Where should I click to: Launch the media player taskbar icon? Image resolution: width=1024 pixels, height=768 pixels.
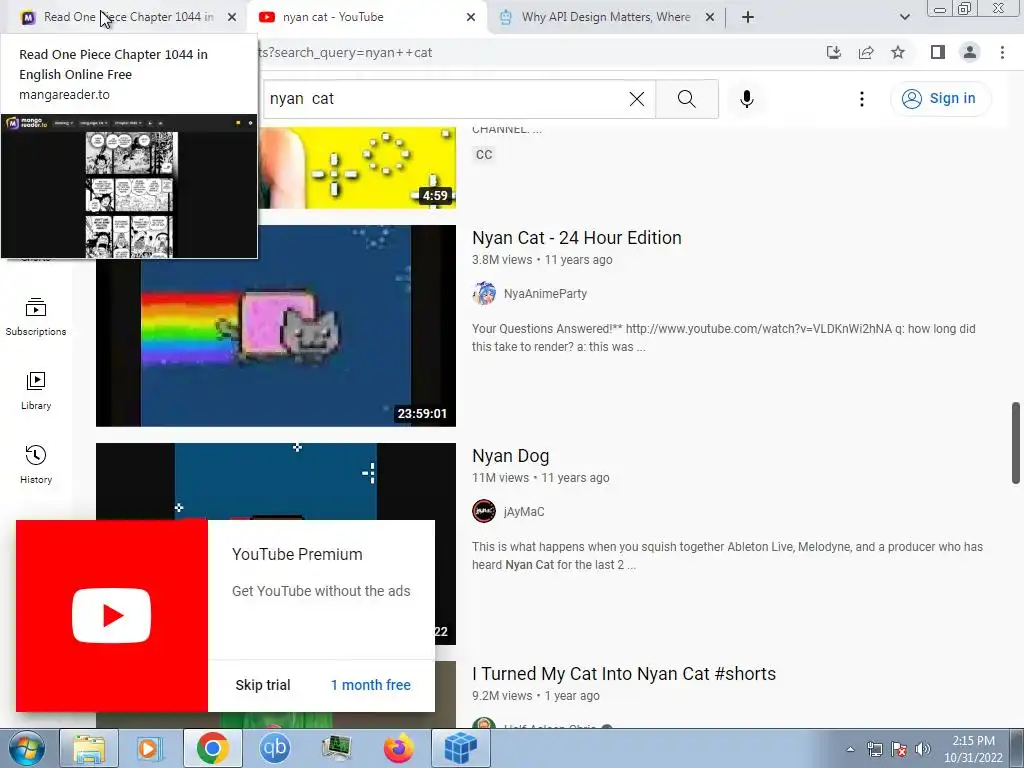(150, 748)
